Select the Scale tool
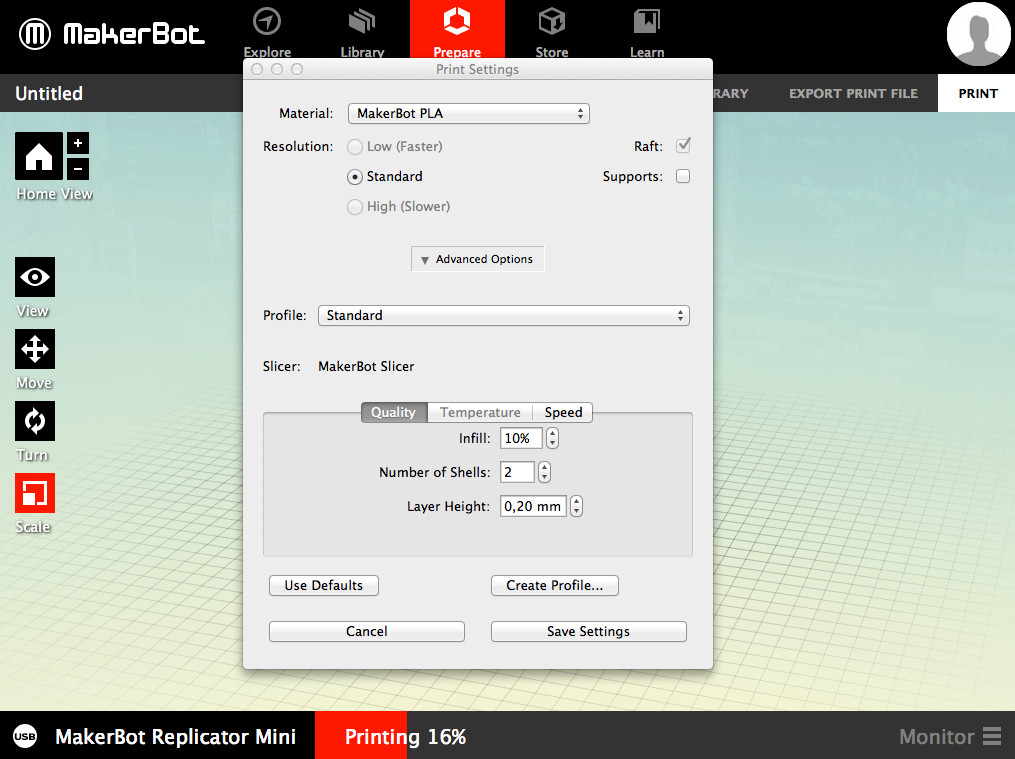This screenshot has width=1015, height=759. pos(35,493)
